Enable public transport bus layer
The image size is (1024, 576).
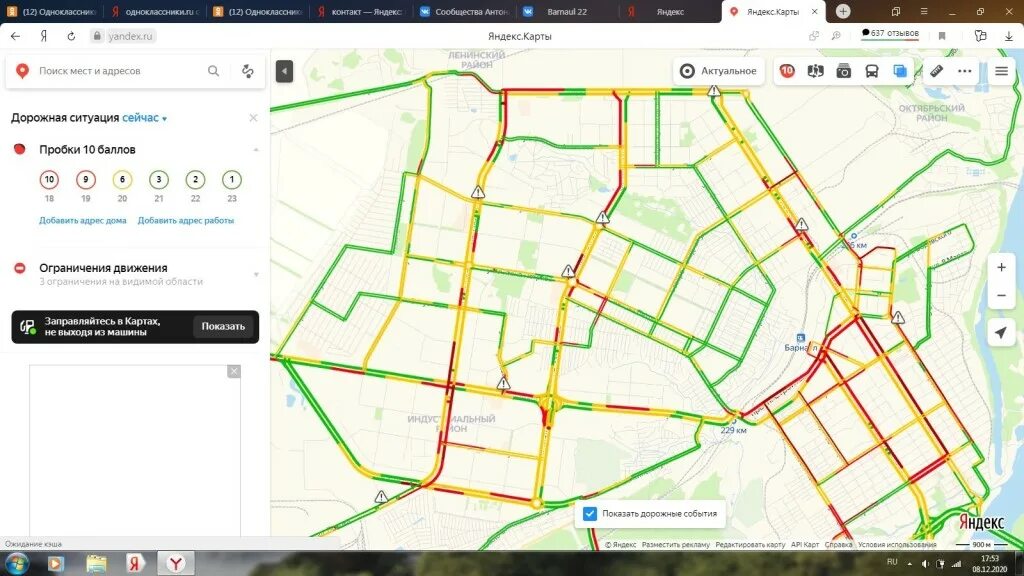[x=872, y=71]
